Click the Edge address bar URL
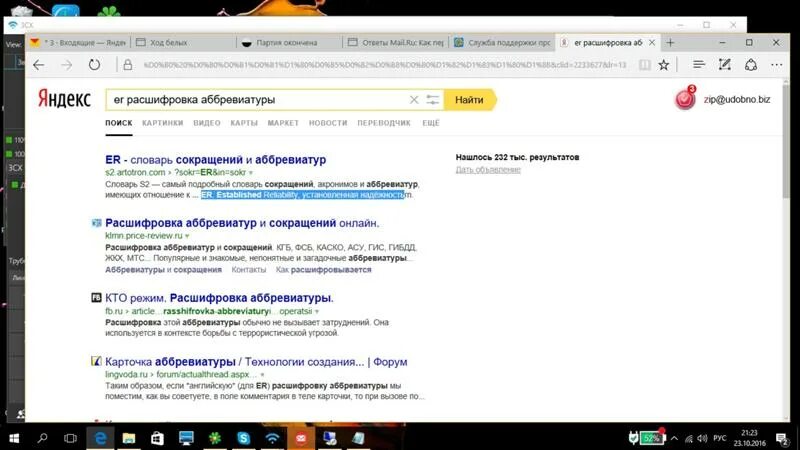 [385, 65]
